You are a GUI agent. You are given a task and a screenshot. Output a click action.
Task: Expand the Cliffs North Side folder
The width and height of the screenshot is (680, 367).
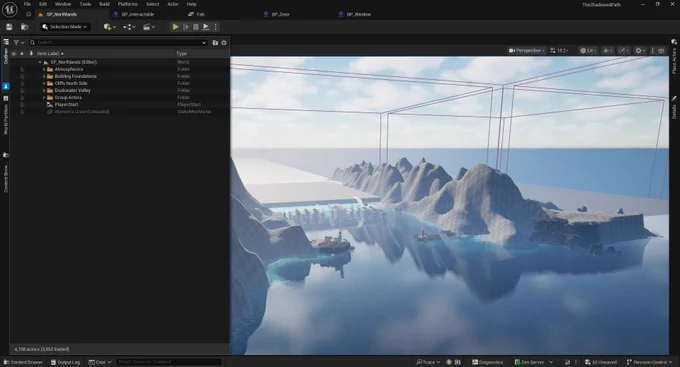click(44, 83)
